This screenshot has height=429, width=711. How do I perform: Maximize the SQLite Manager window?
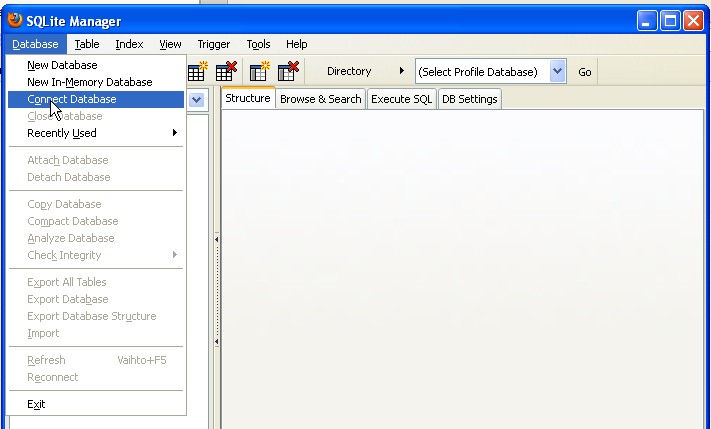tap(670, 21)
